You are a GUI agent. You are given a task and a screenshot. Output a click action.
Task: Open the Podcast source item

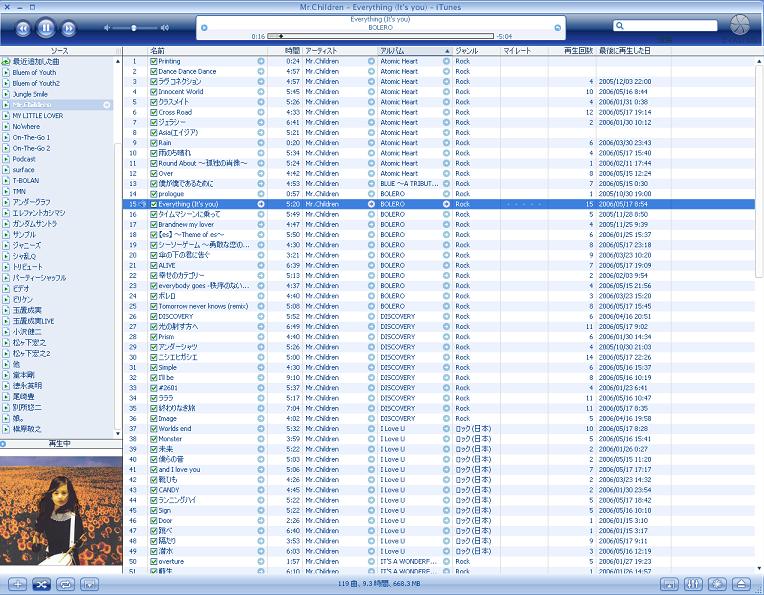point(24,159)
